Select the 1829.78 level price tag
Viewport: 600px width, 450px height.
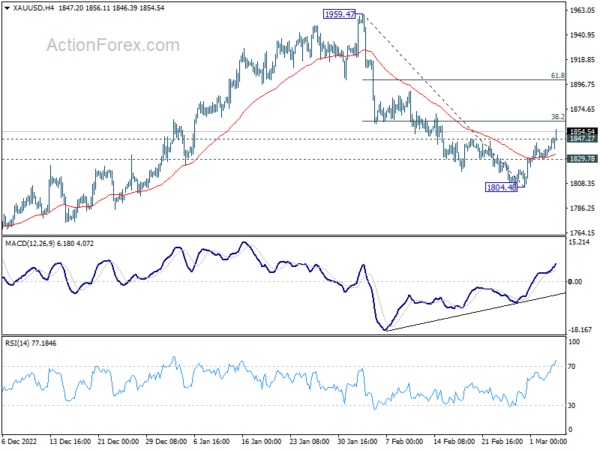[582, 159]
